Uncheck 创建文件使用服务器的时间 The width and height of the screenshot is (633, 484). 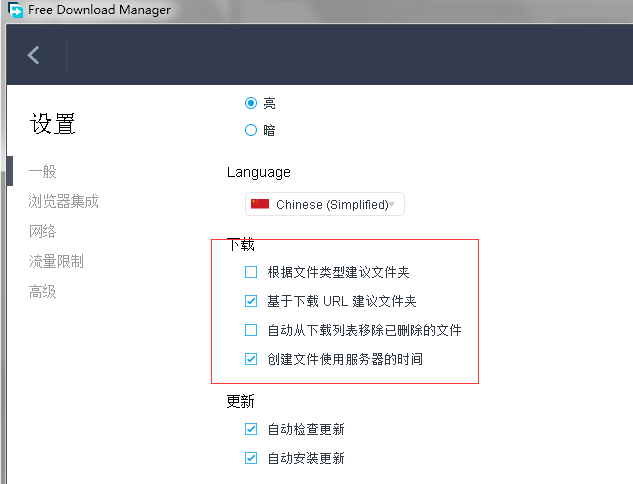coord(251,359)
